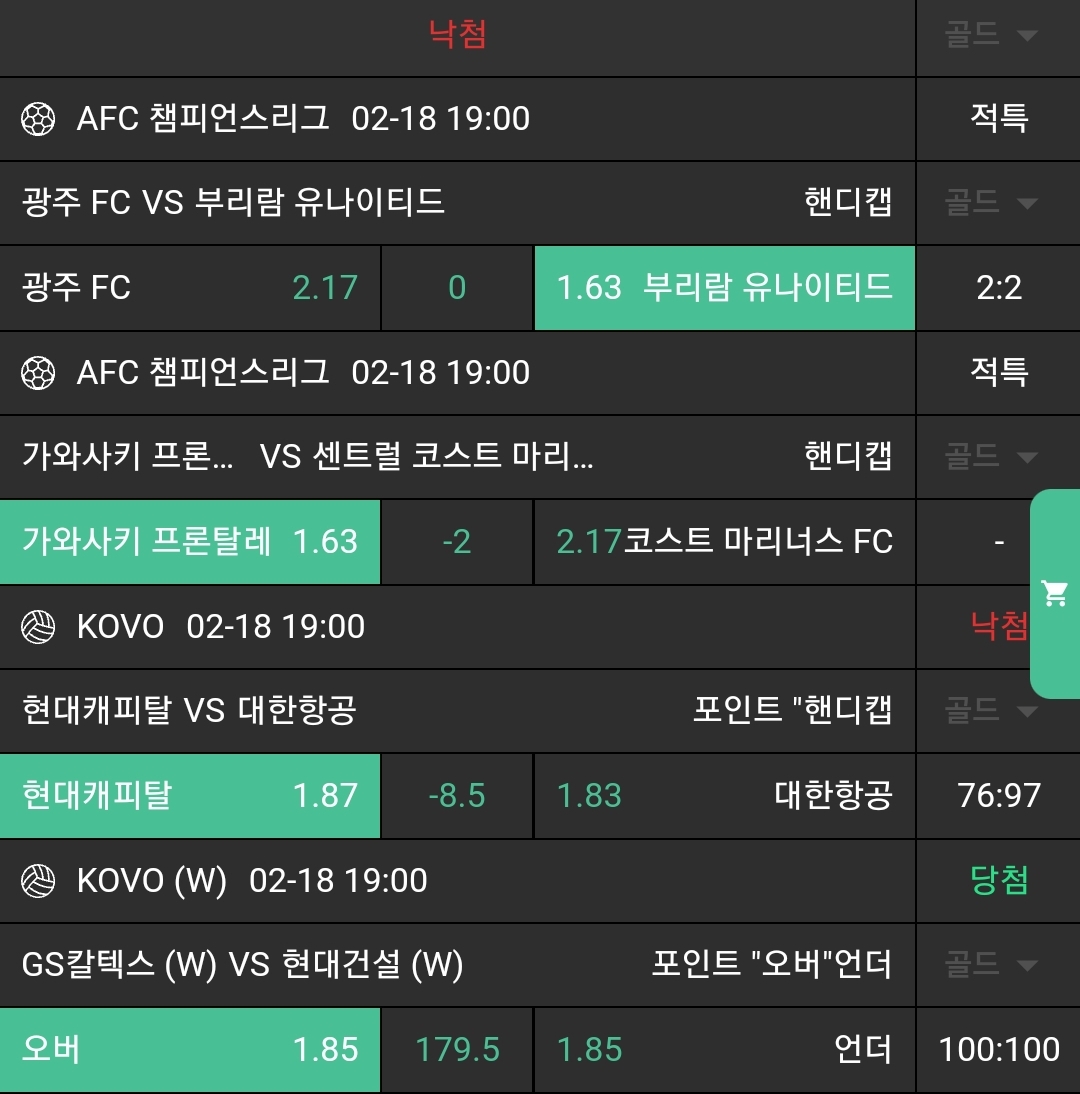The height and width of the screenshot is (1094, 1080).
Task: Click the 179.5 point line value
Action: pos(457,1050)
